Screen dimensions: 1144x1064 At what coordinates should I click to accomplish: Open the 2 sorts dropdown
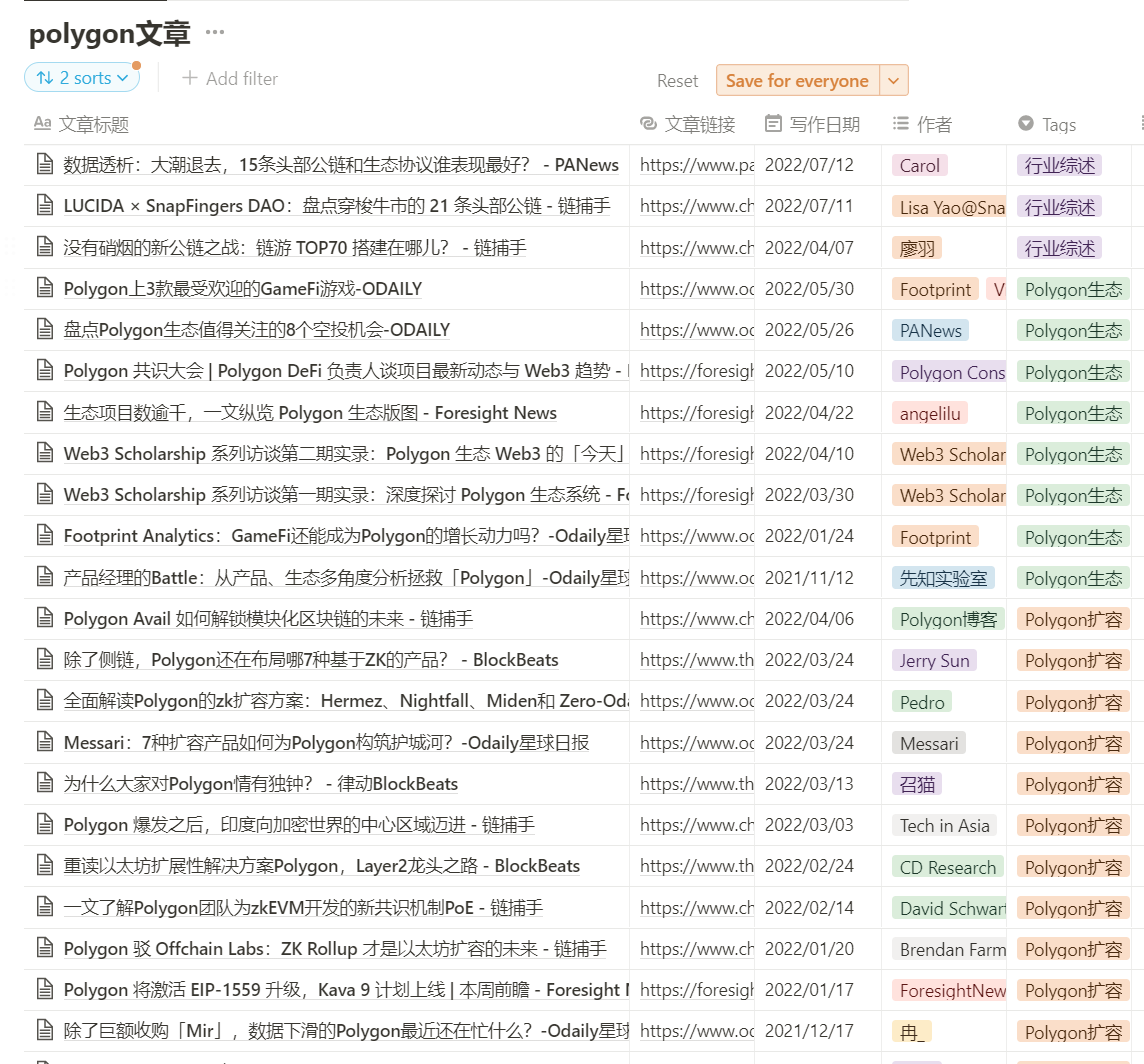(x=82, y=78)
